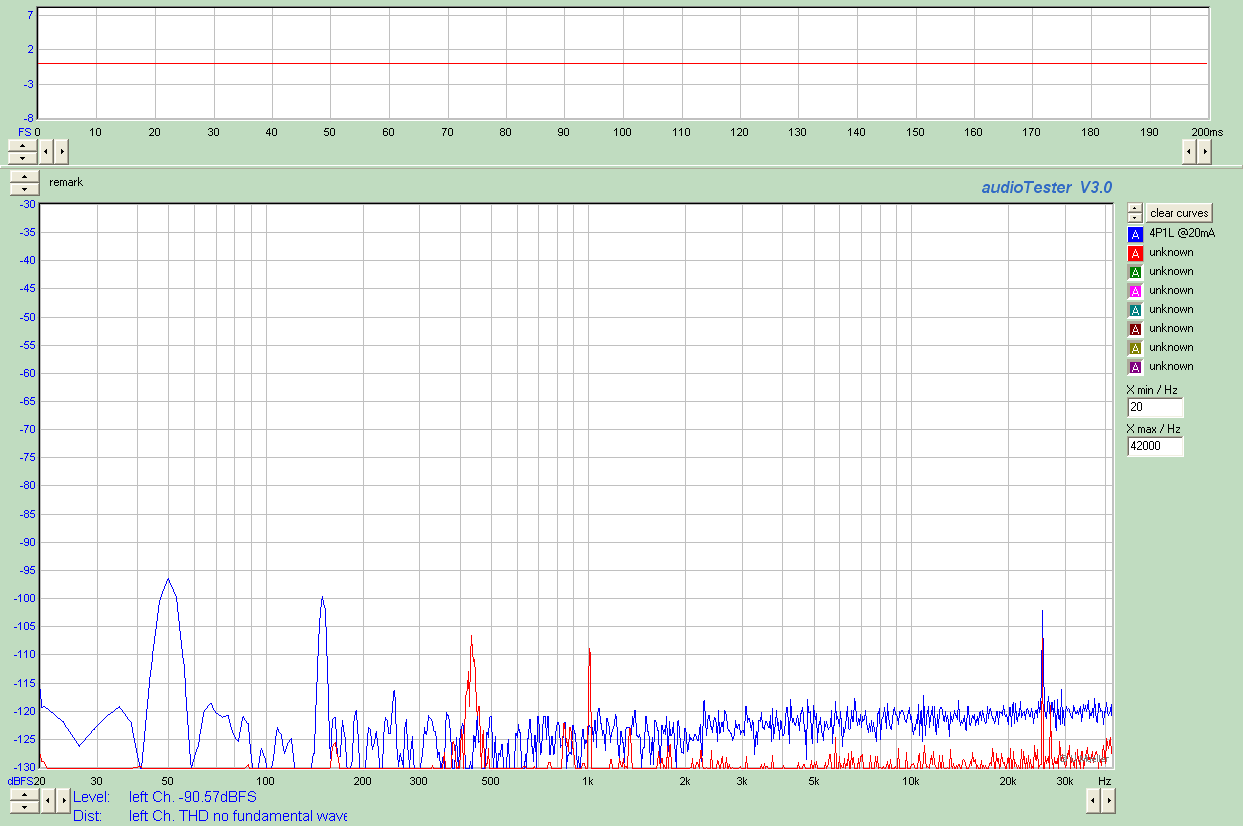
Task: Click up arrow under the FS time-graph axis
Action: (x=22, y=146)
